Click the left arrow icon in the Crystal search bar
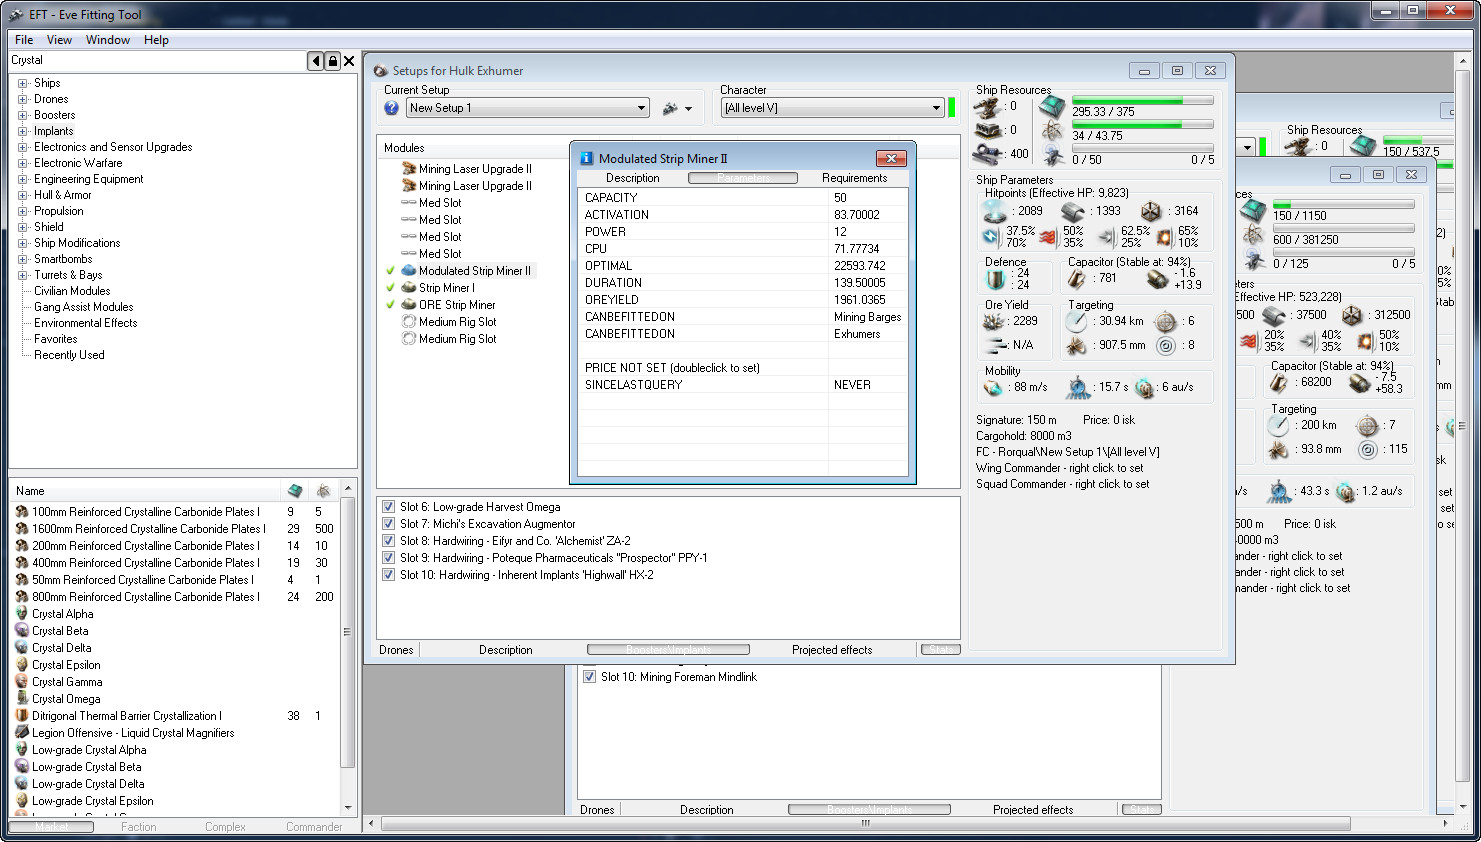This screenshot has height=842, width=1481. pos(316,61)
